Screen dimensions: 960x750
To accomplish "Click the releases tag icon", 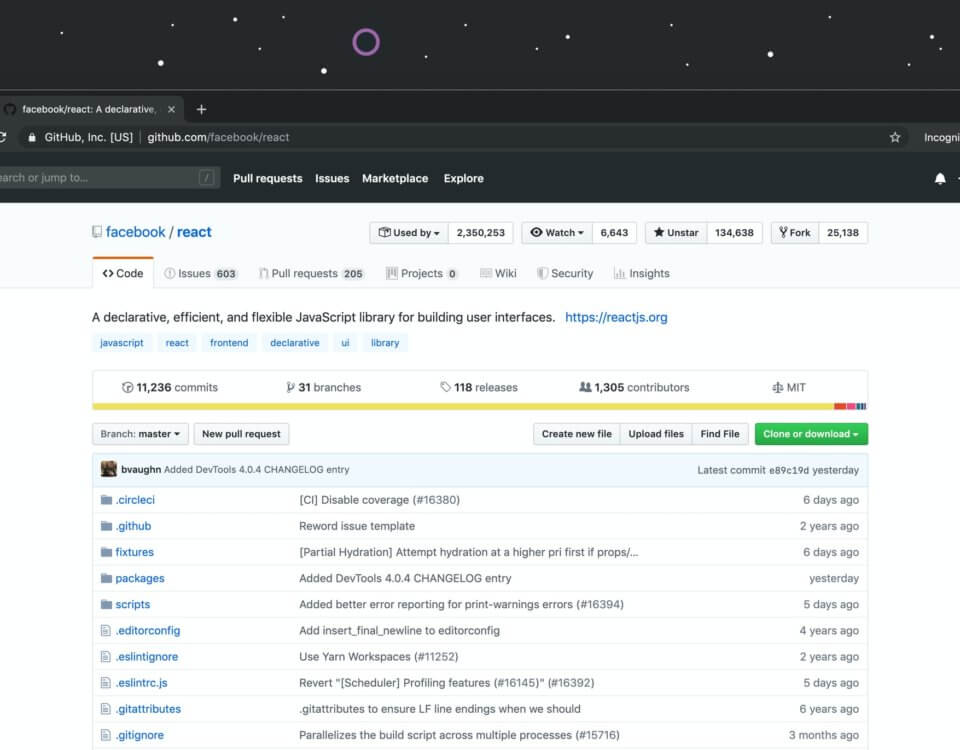I will pyautogui.click(x=445, y=387).
